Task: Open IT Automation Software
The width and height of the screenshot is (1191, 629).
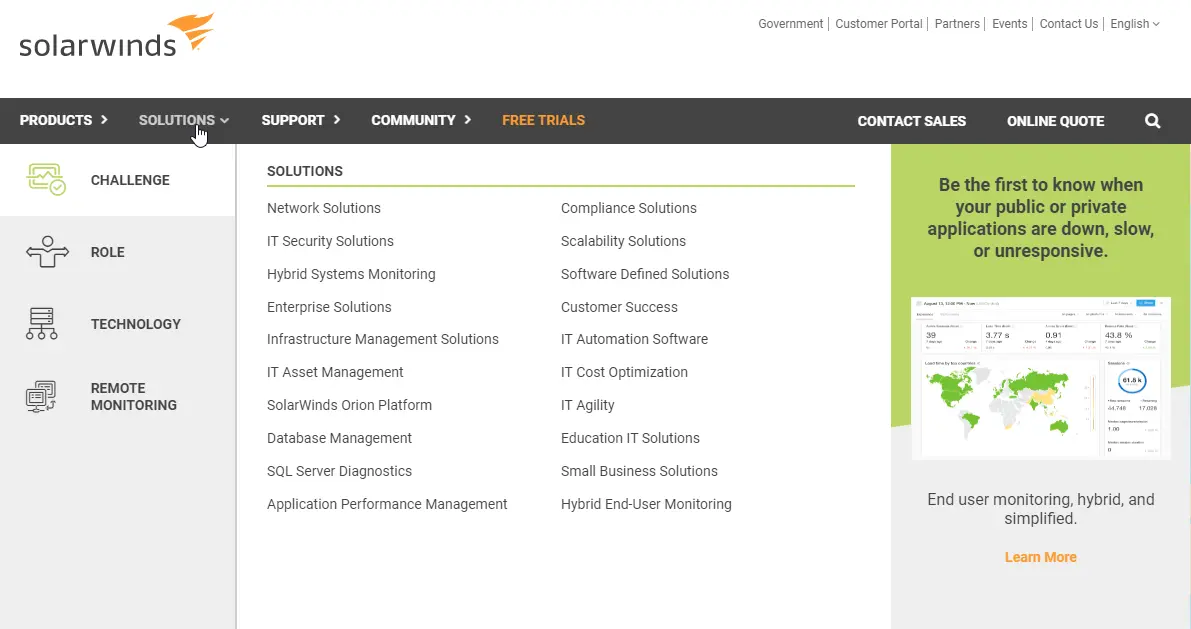Action: coord(634,340)
